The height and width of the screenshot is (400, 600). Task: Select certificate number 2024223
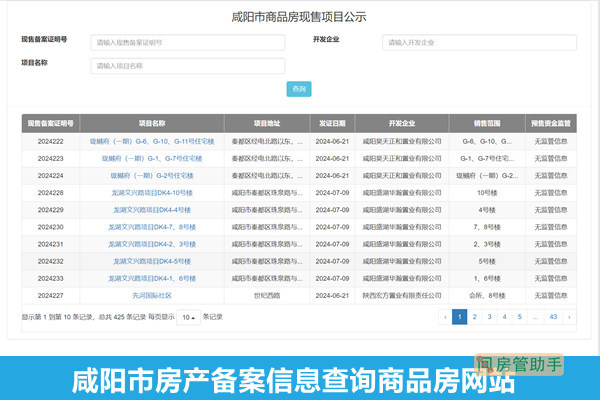click(51, 158)
